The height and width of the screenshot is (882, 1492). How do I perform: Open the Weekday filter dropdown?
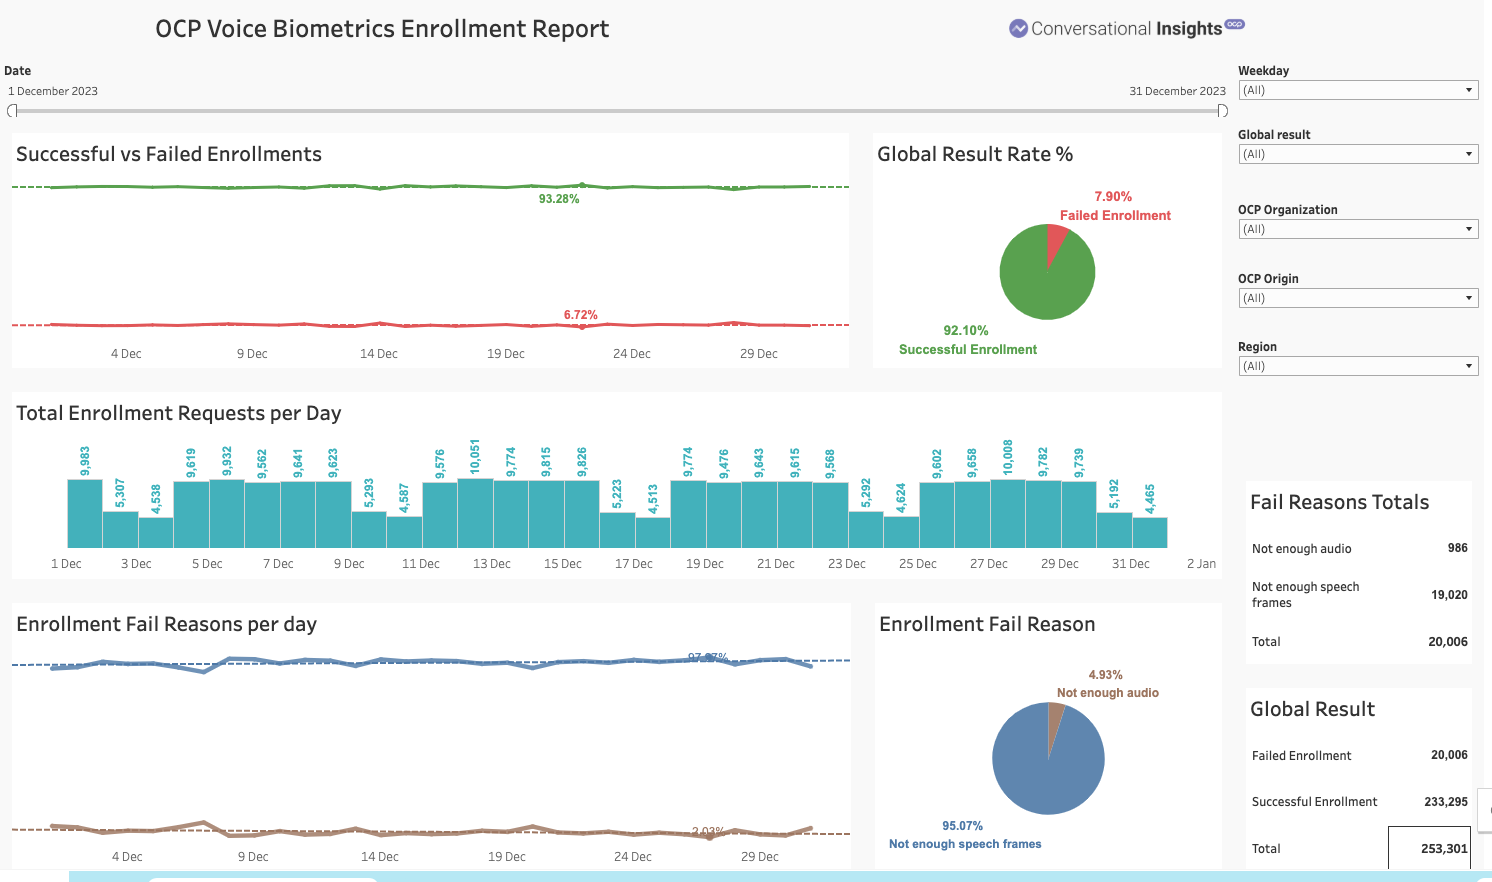1358,90
